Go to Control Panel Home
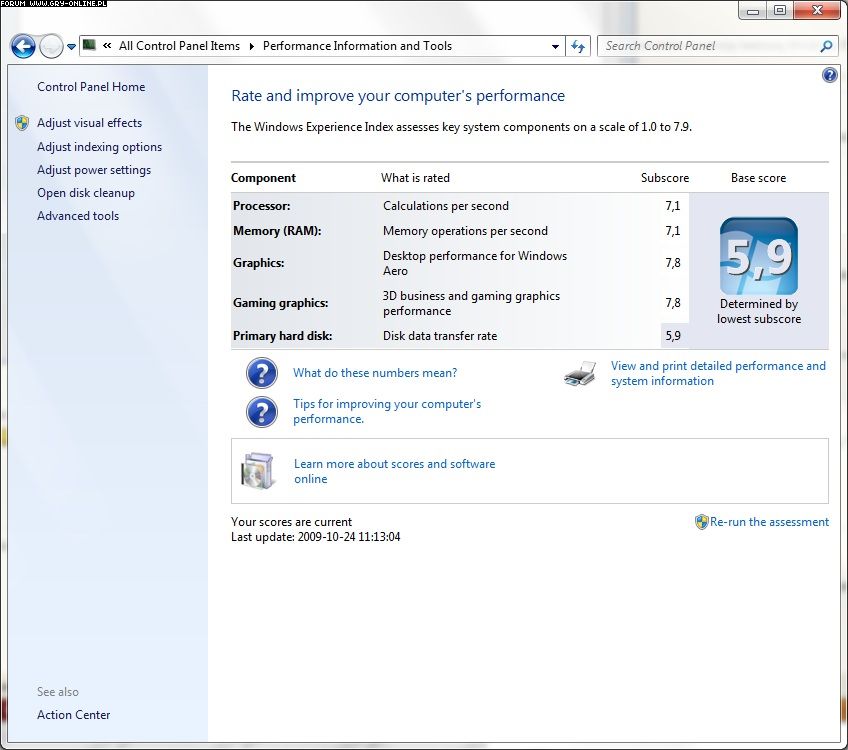Viewport: 848px width, 750px height. coord(91,87)
